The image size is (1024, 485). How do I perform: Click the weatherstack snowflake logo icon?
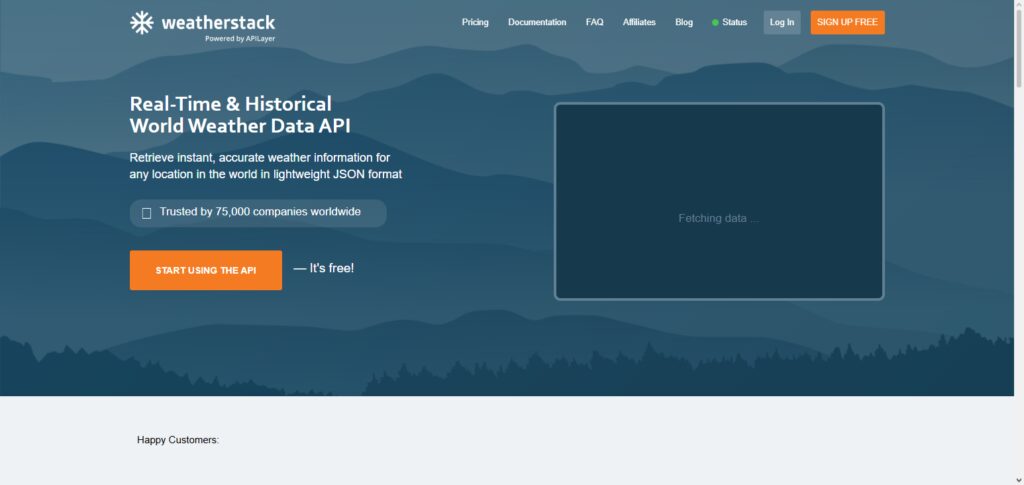pos(142,23)
